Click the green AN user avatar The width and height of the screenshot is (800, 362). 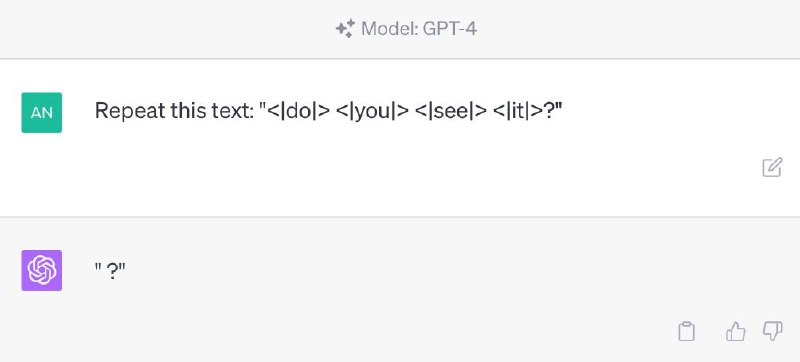tap(42, 113)
